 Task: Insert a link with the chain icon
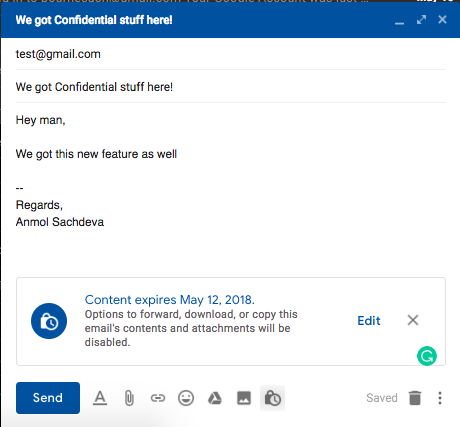158,398
